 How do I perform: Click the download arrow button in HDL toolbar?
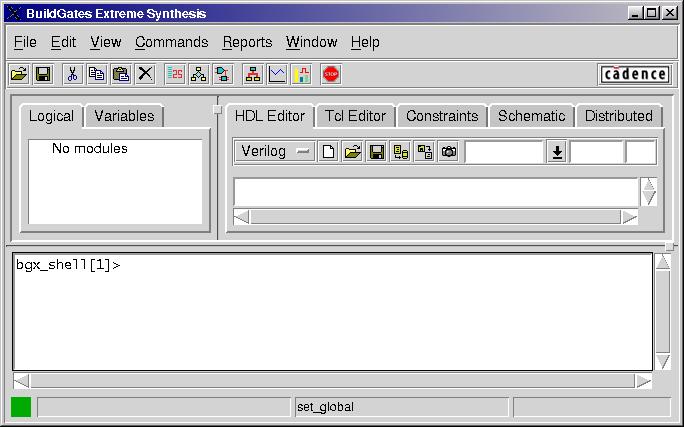[557, 152]
